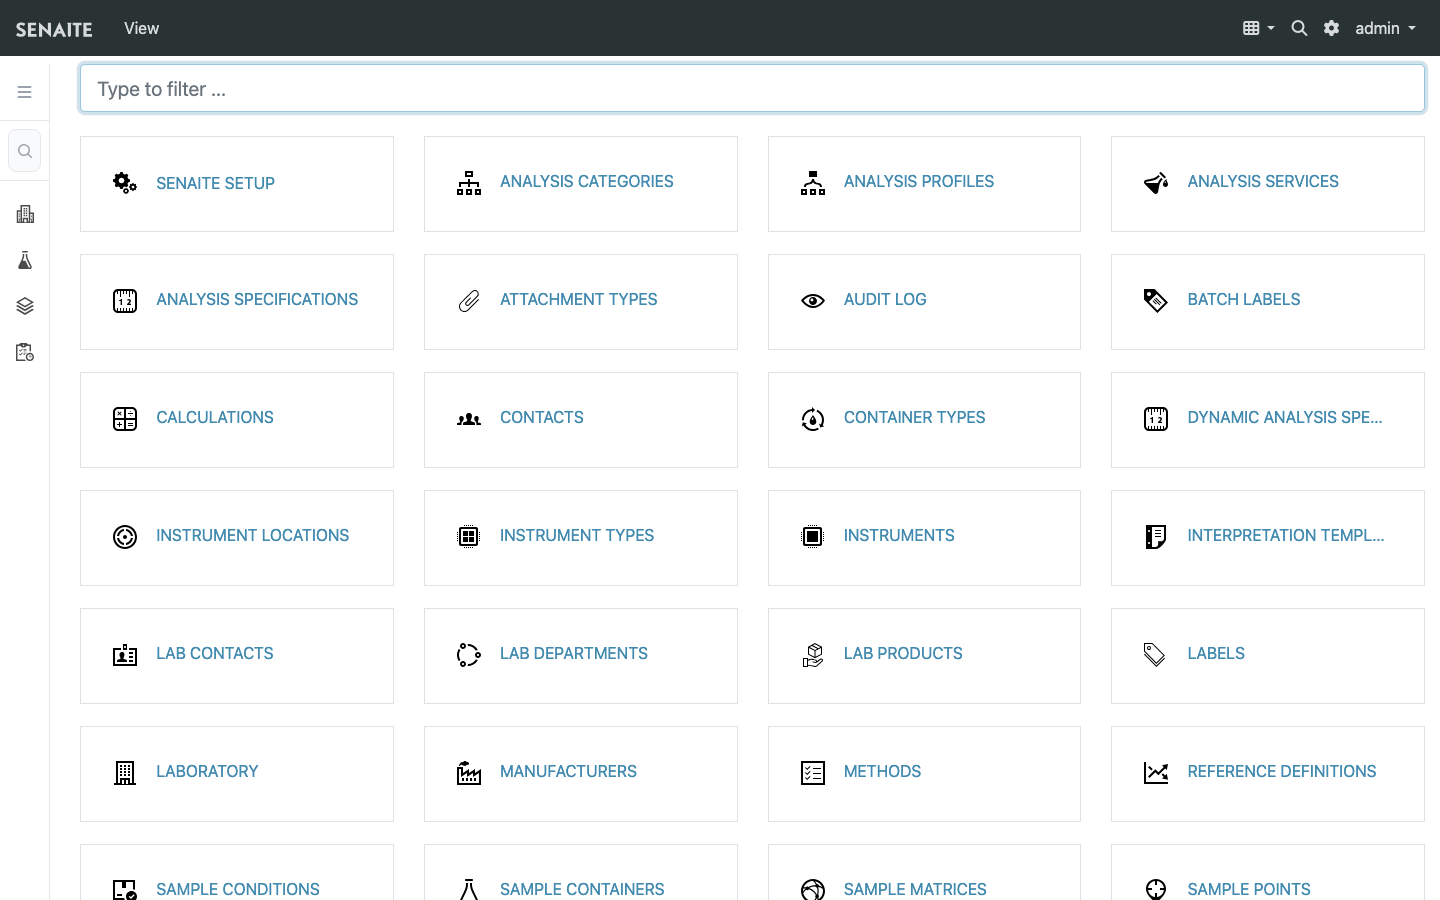
Task: Click the Calculations calculator icon
Action: click(125, 419)
